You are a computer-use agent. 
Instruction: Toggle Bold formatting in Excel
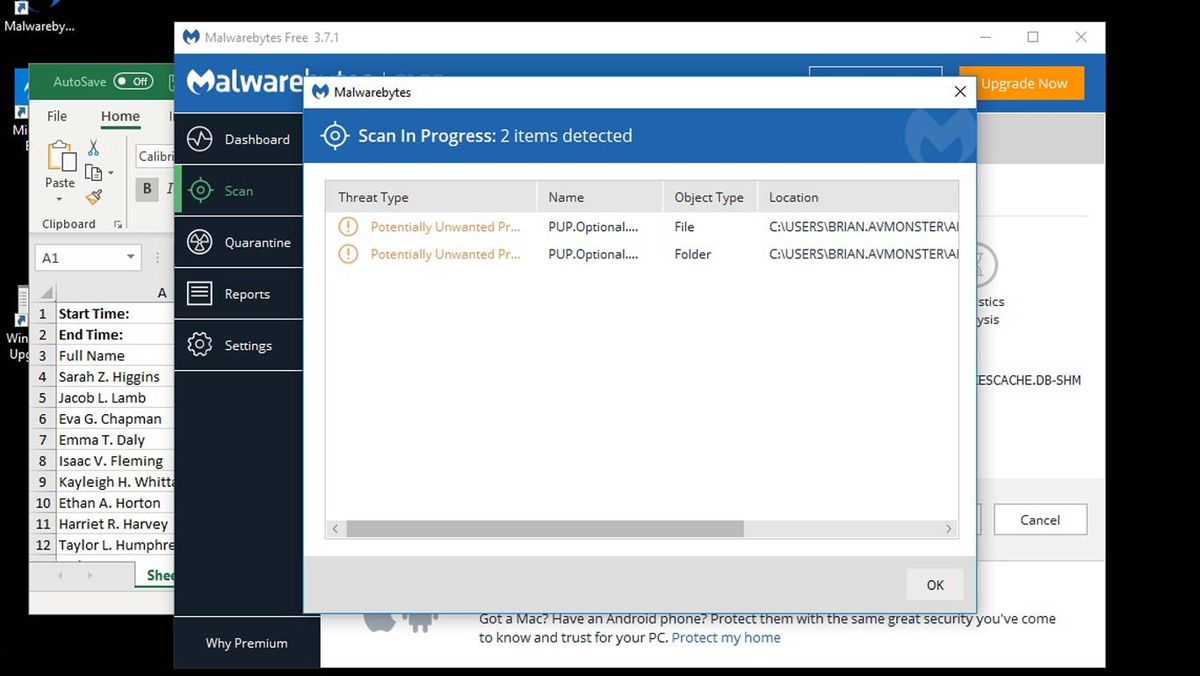click(147, 188)
